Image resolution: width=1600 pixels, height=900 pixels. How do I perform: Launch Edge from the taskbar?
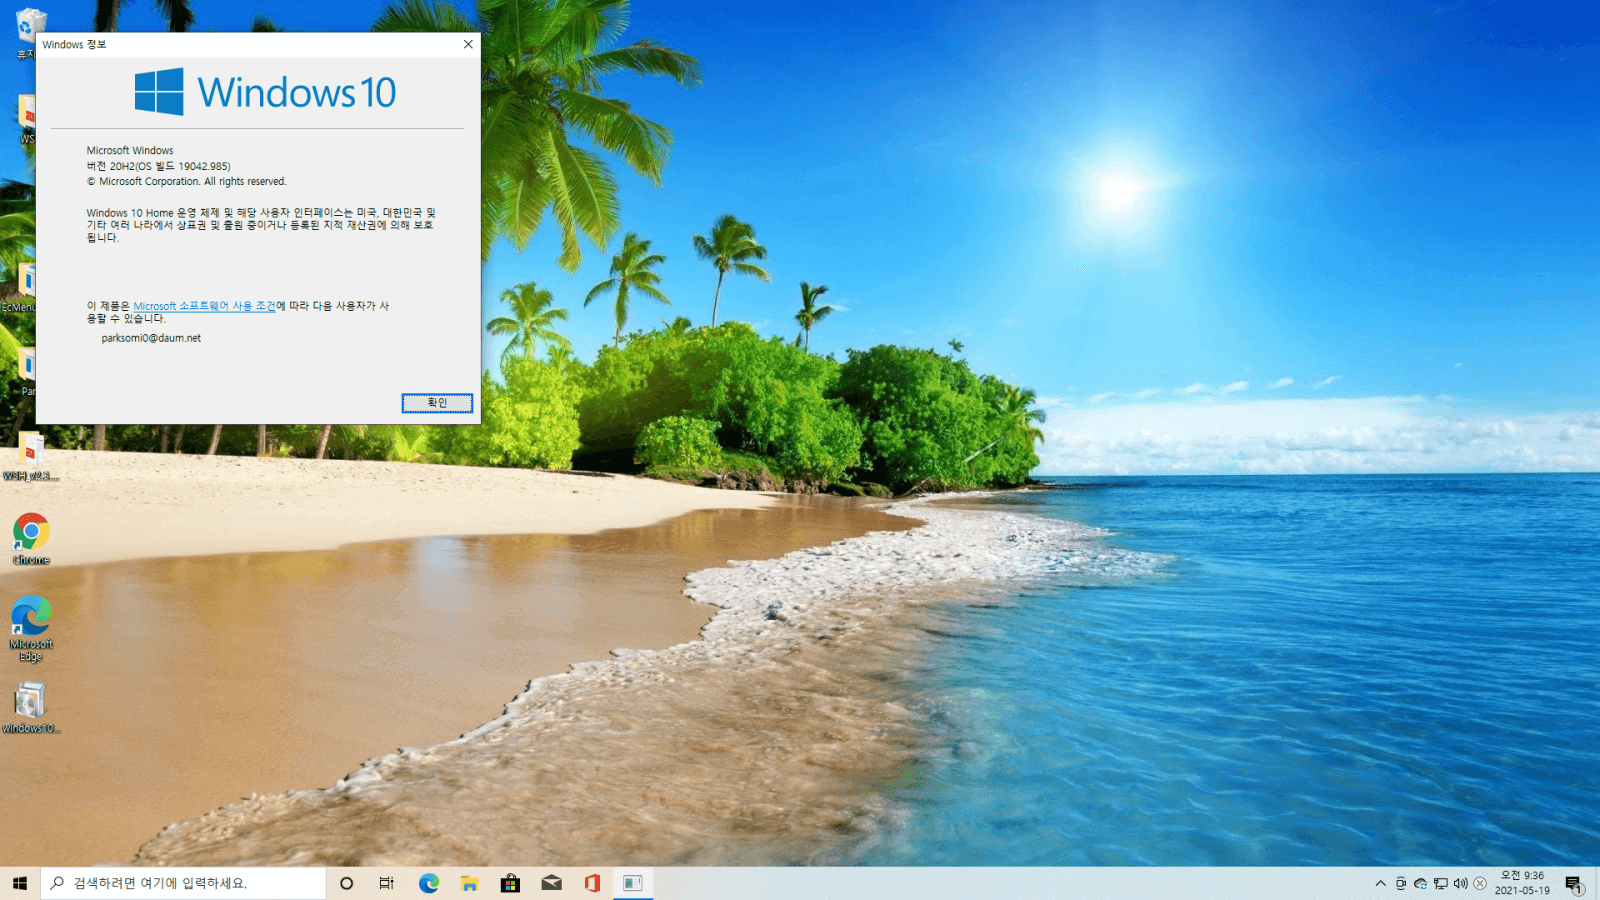[x=429, y=883]
